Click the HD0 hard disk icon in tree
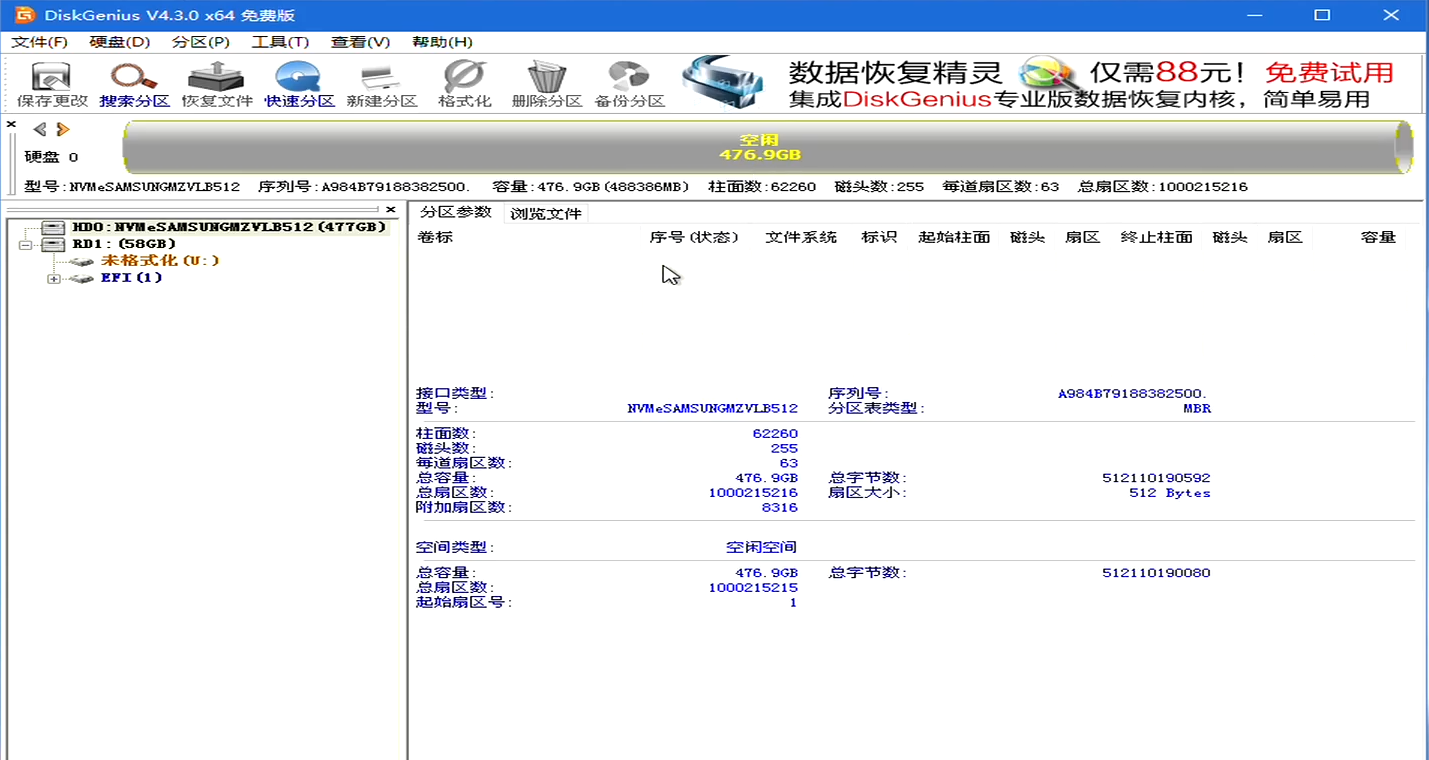Image resolution: width=1429 pixels, height=760 pixels. tap(53, 228)
